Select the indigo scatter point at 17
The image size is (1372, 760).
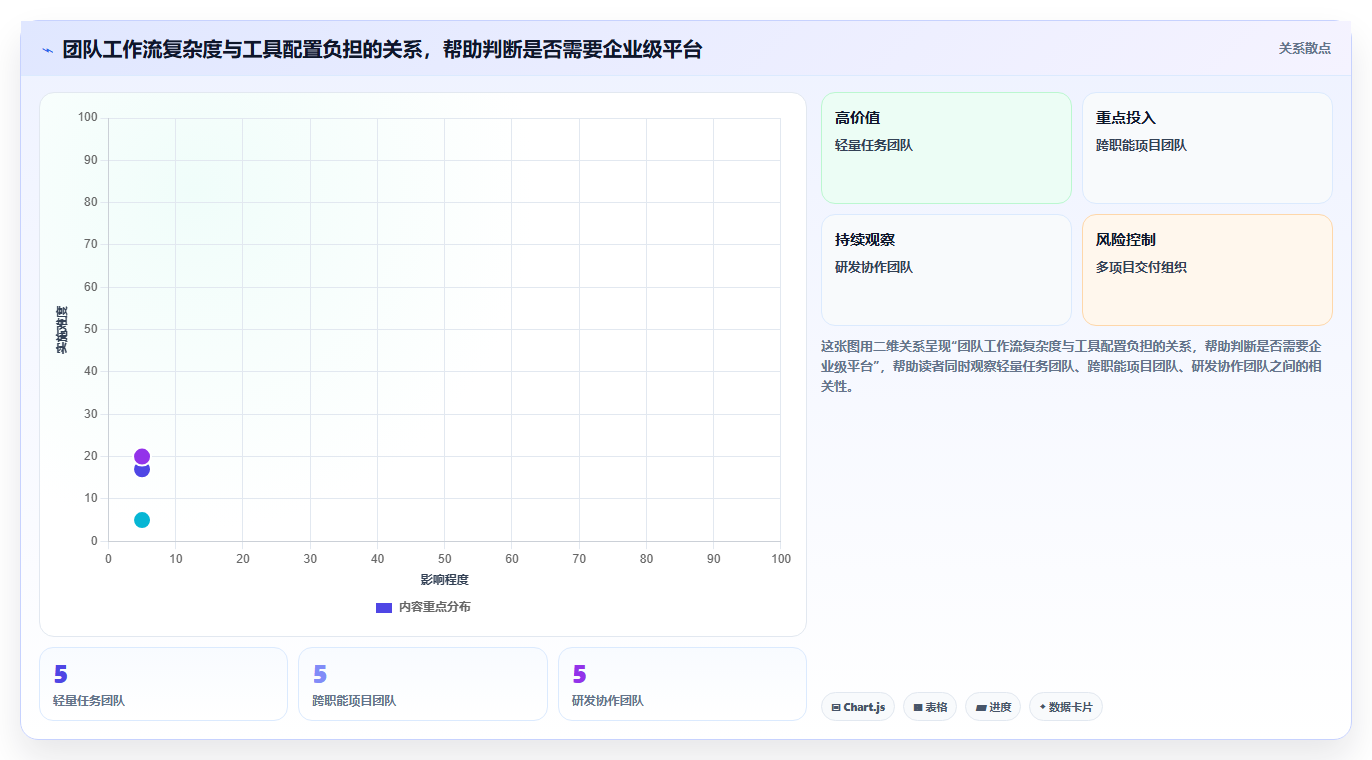point(142,470)
